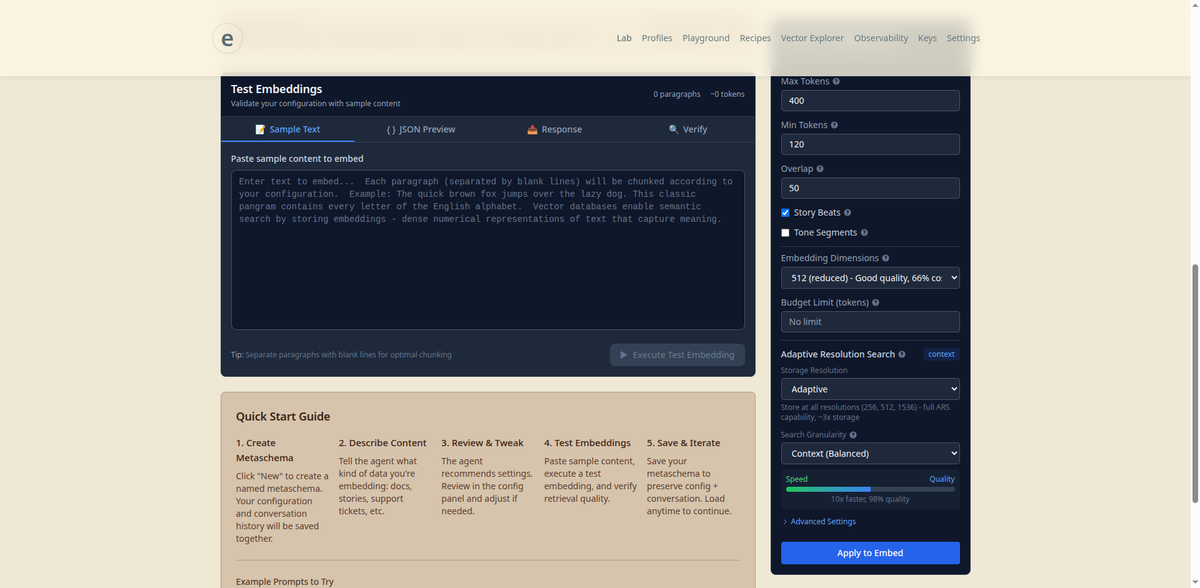1200x588 pixels.
Task: Click the magnifier icon beside Verify
Action: pos(672,129)
